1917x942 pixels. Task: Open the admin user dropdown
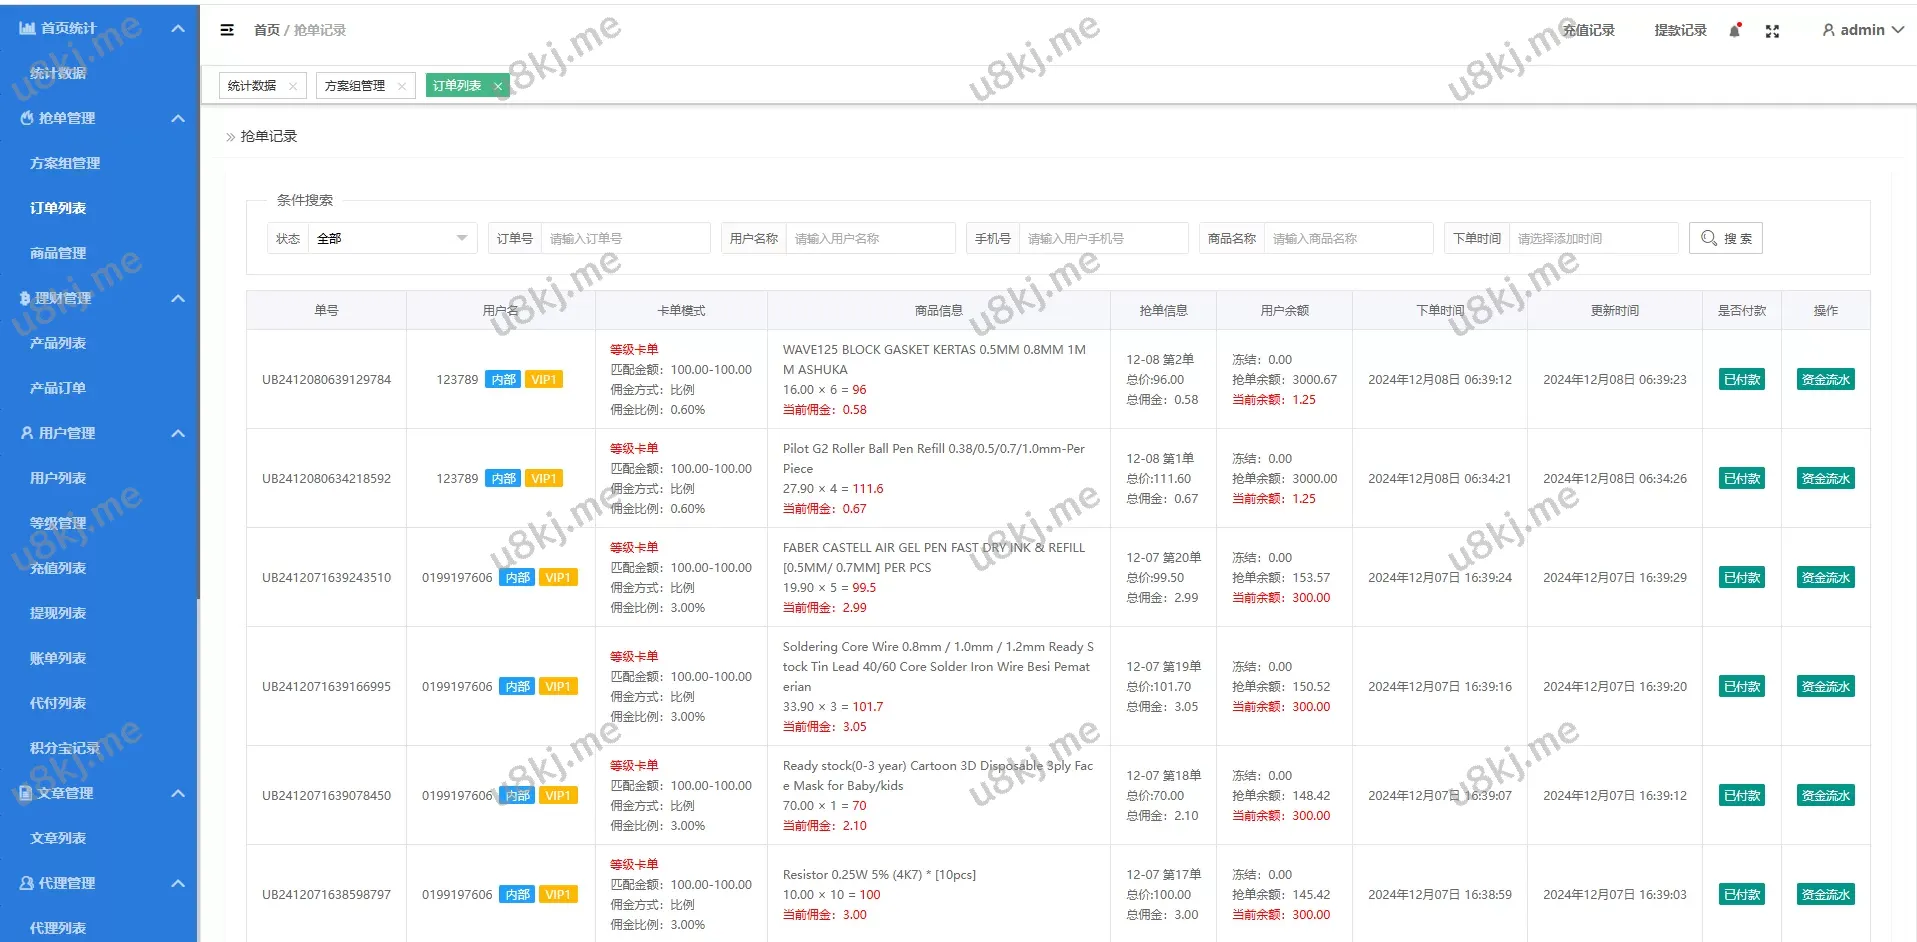1861,30
